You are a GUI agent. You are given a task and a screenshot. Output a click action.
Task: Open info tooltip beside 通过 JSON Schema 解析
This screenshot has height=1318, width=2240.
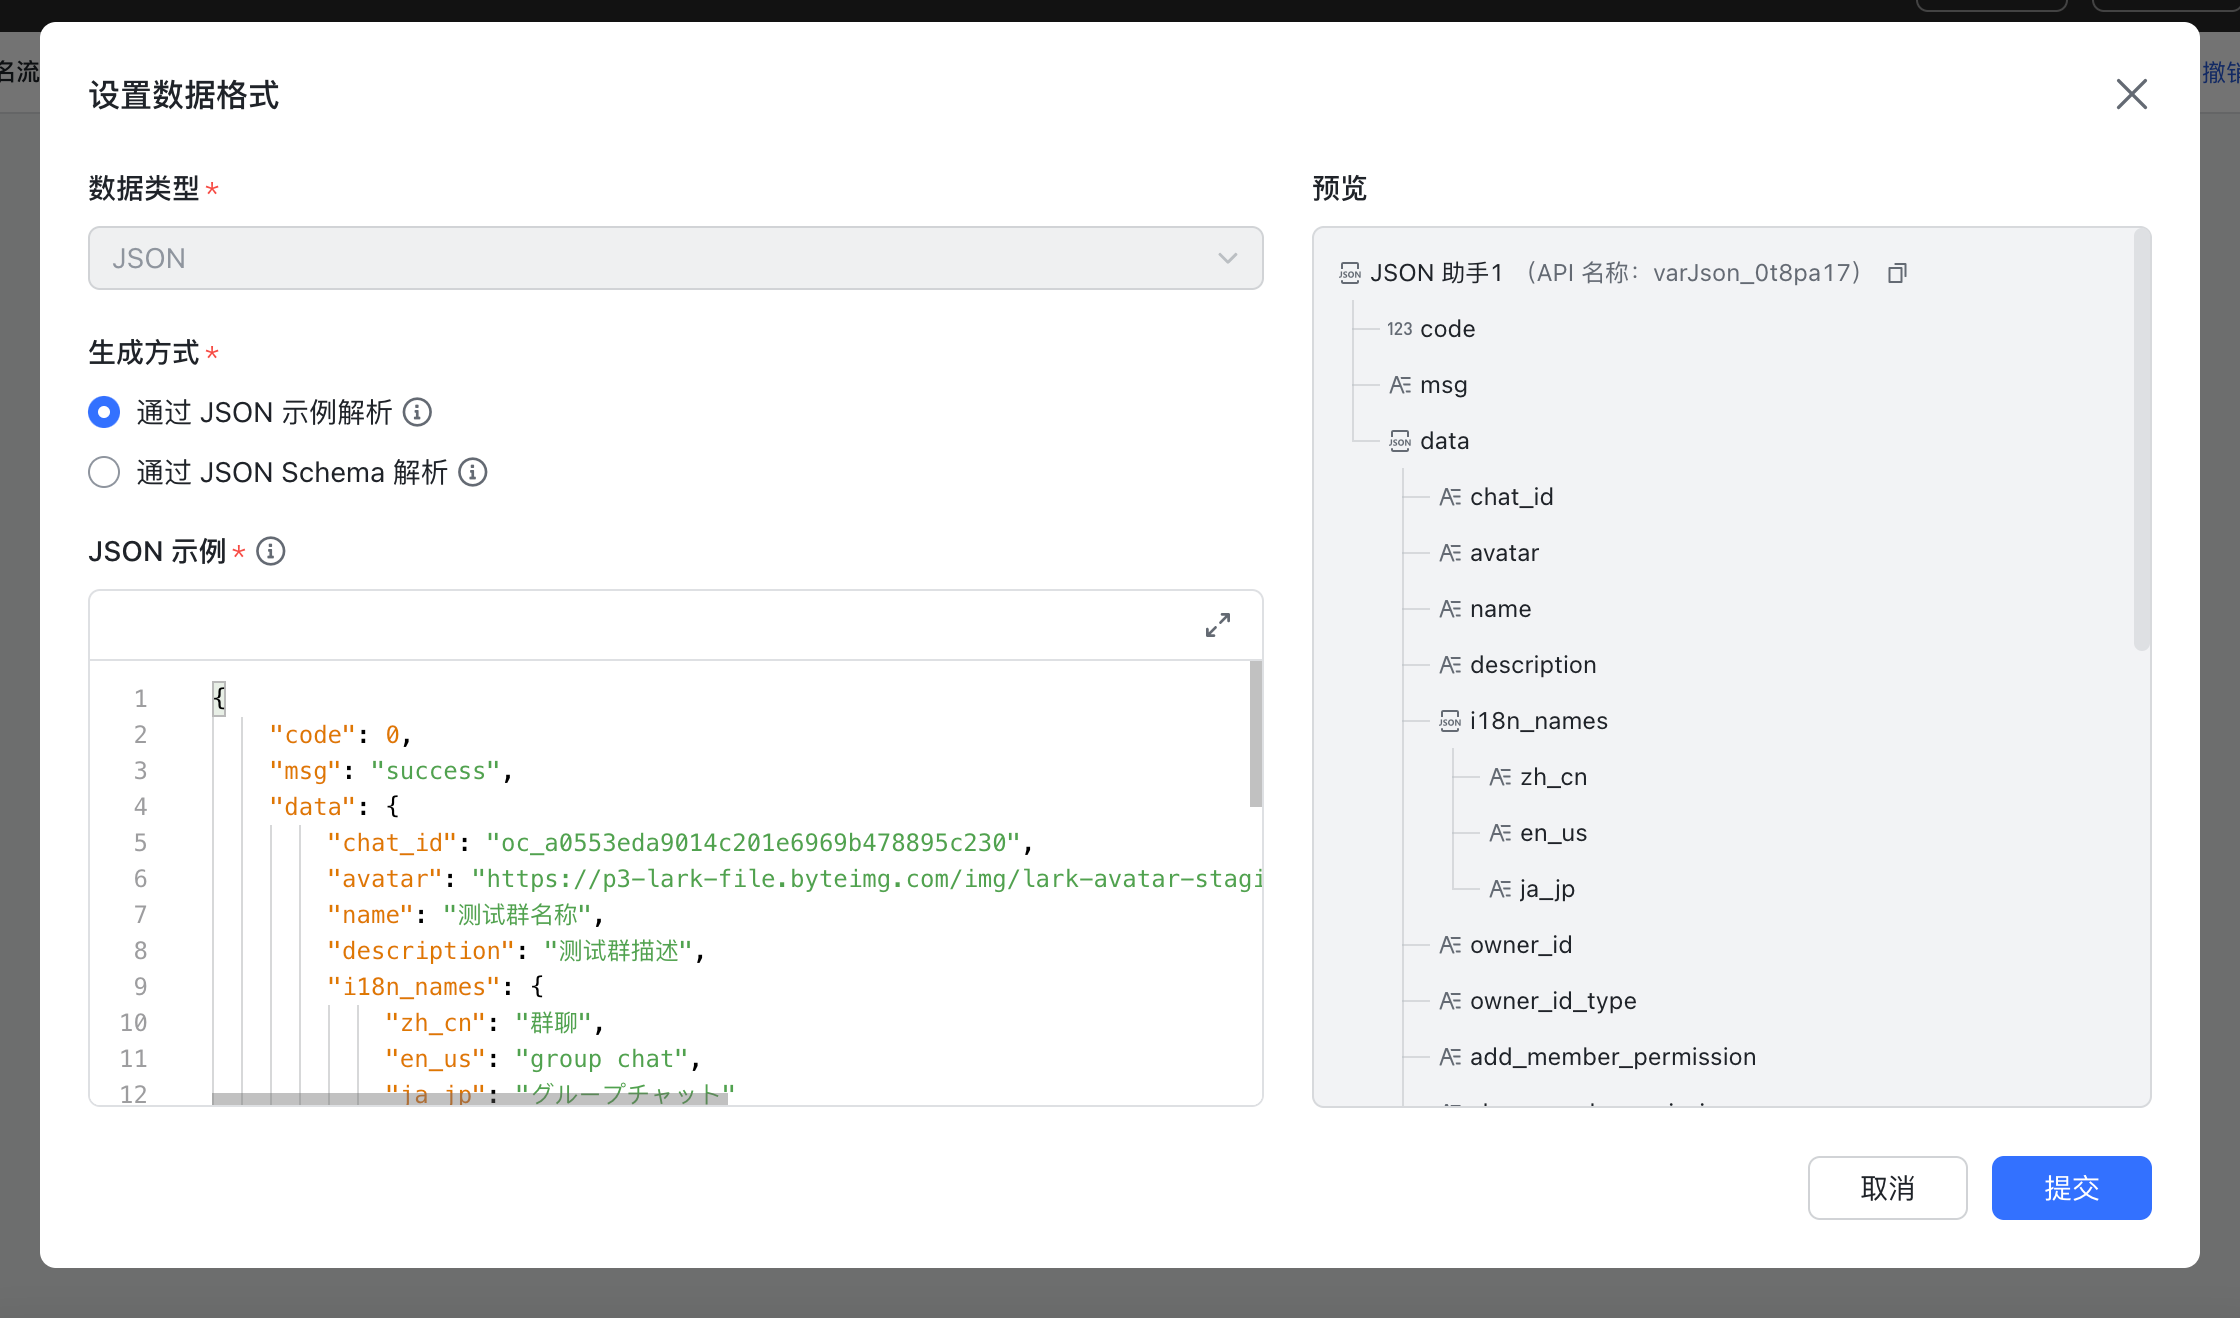coord(472,472)
